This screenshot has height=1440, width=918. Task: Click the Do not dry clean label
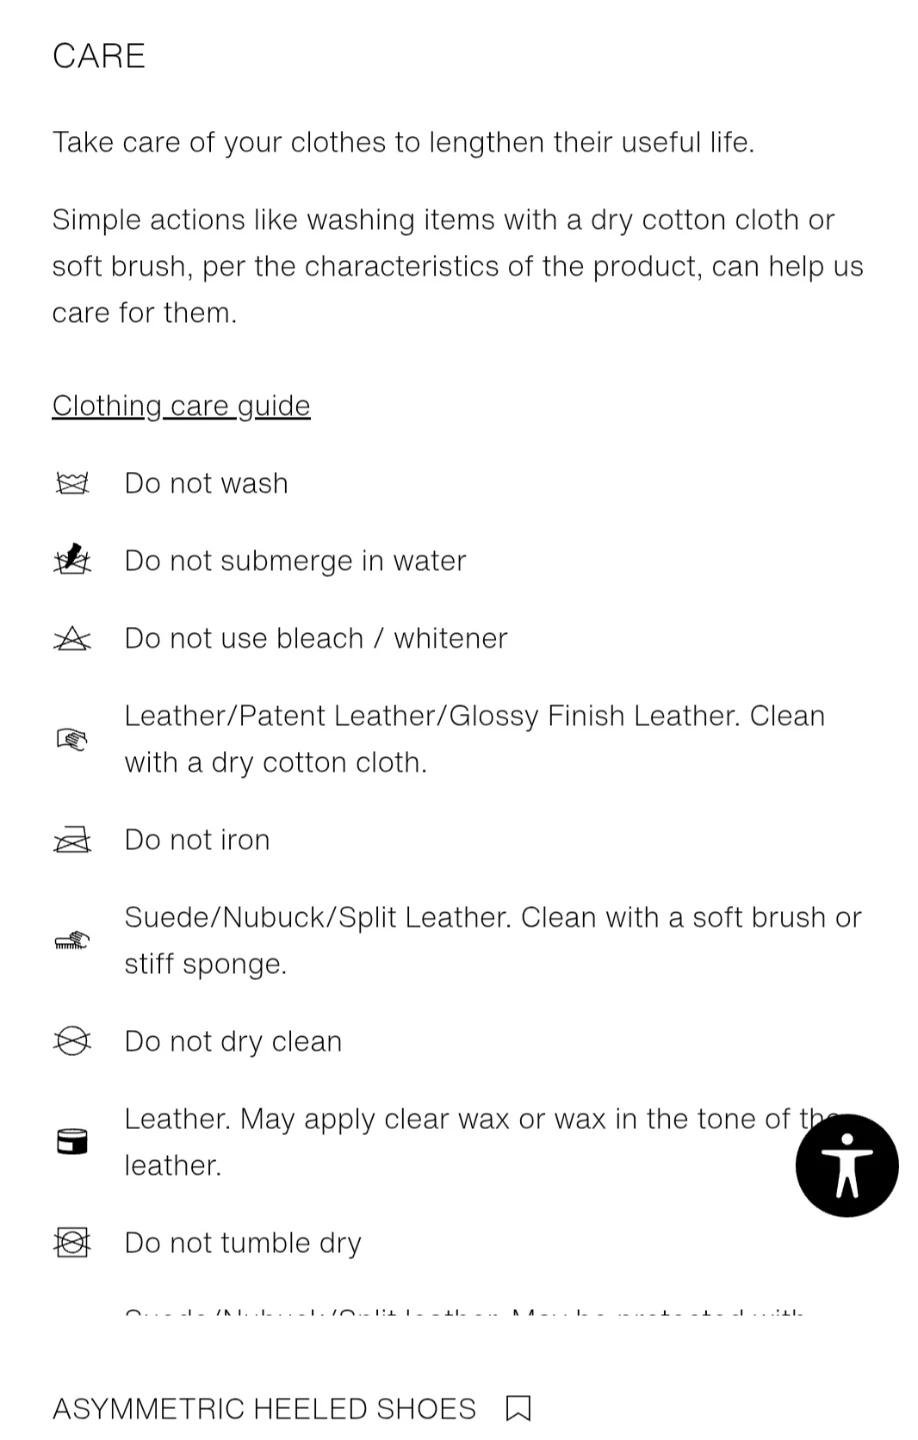(x=233, y=1042)
